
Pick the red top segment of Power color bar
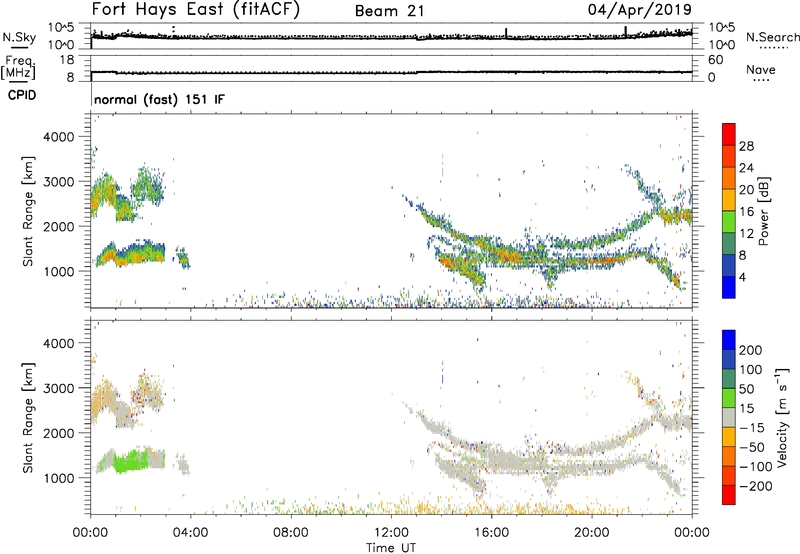point(729,134)
